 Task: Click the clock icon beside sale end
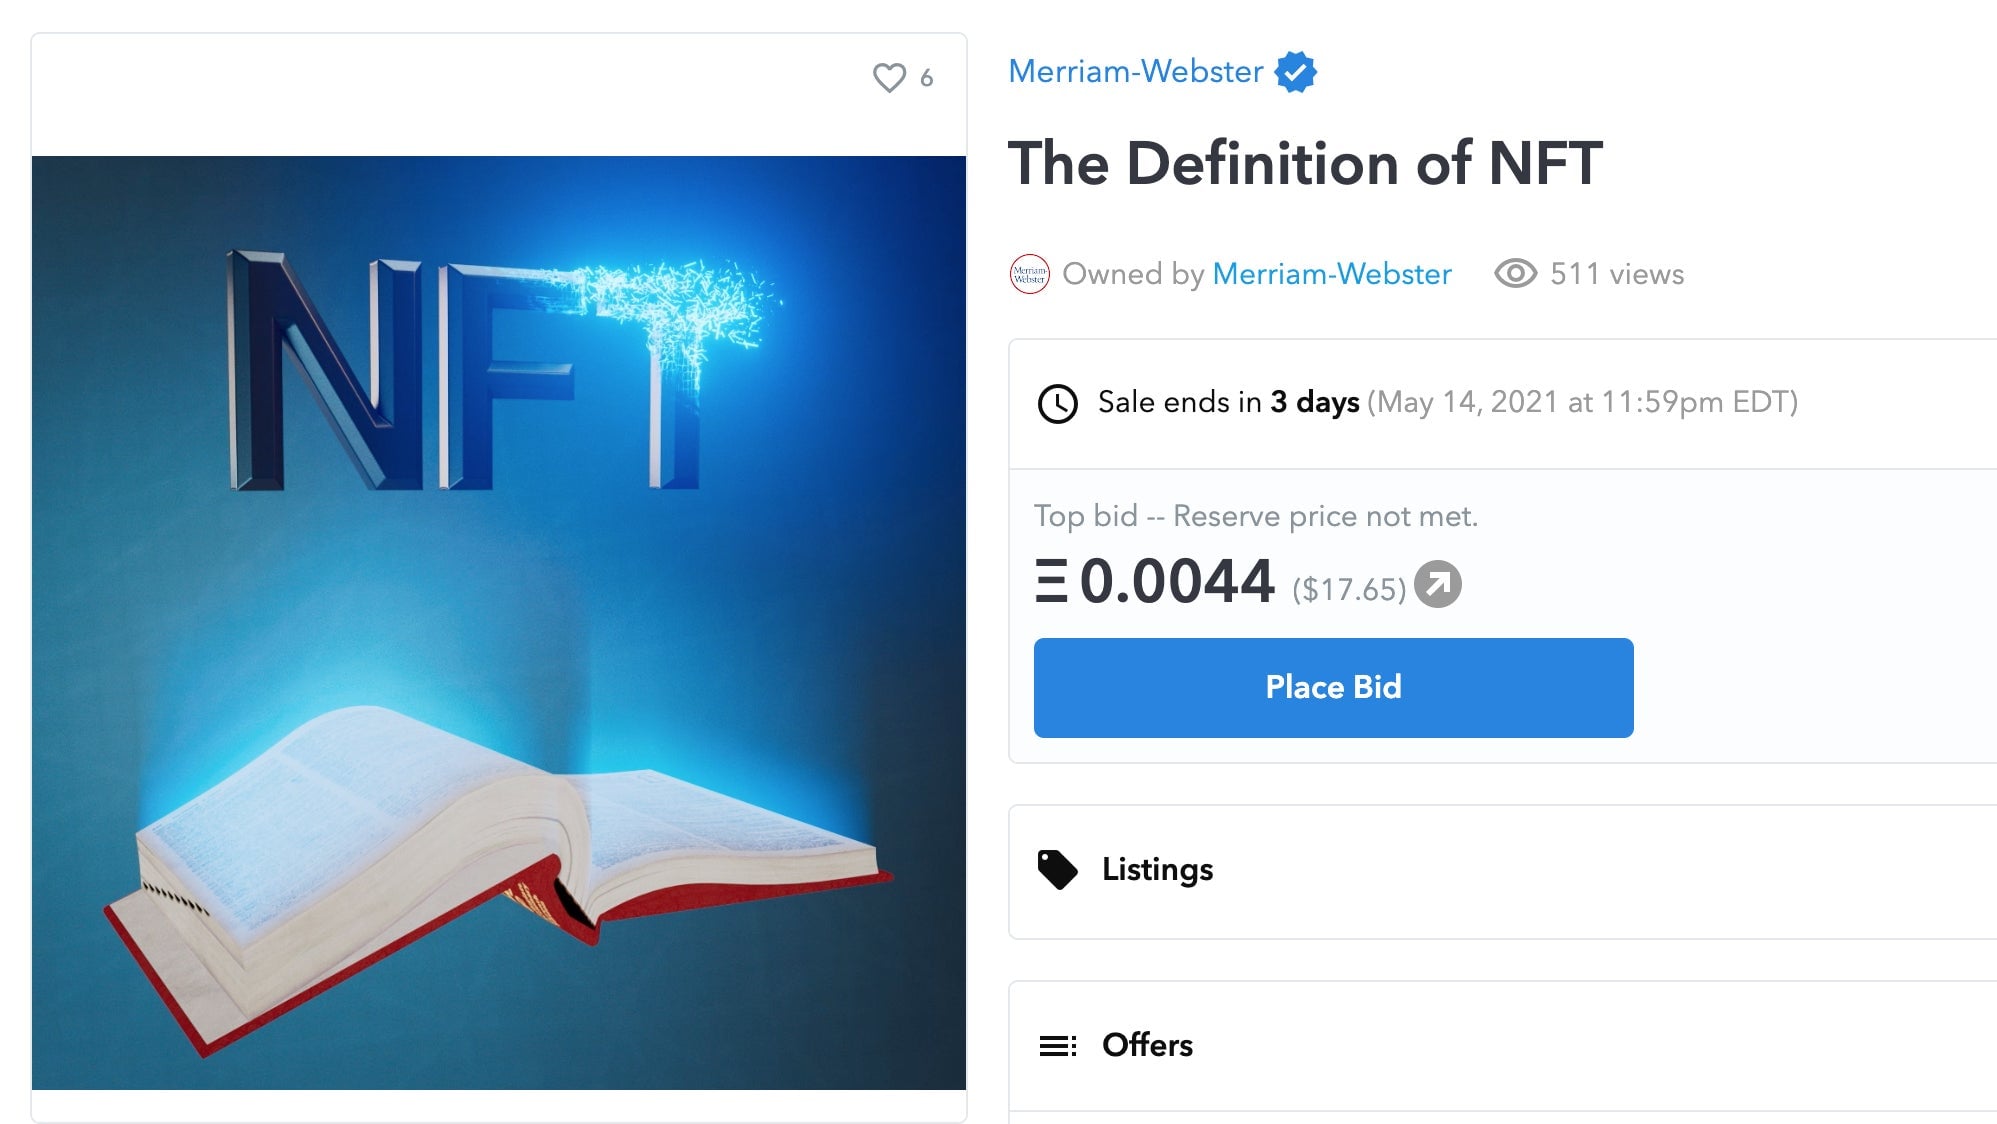coord(1057,404)
